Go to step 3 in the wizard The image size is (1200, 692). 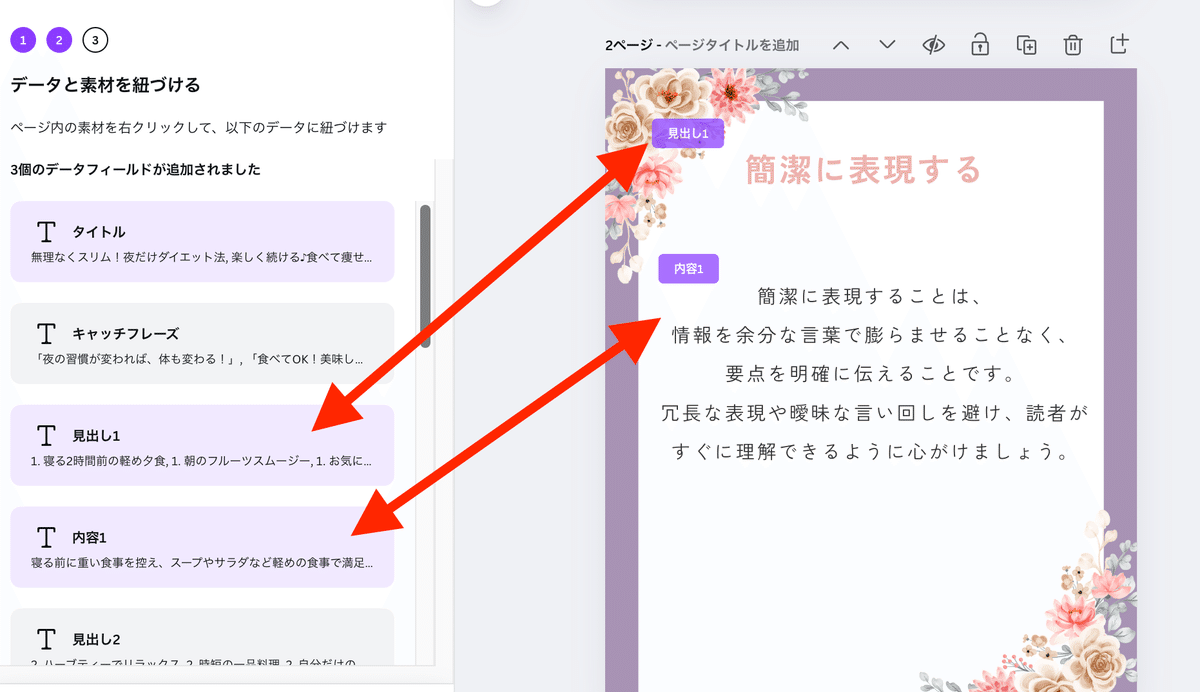(95, 40)
